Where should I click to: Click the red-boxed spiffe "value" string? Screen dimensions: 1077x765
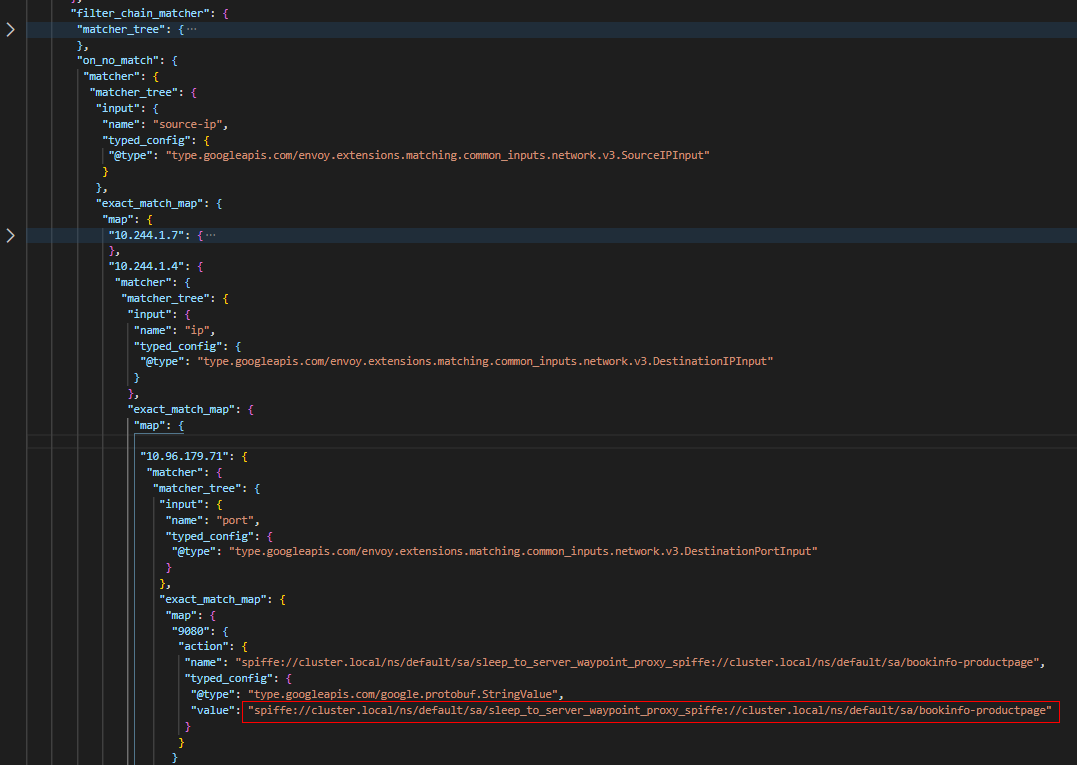coord(650,710)
